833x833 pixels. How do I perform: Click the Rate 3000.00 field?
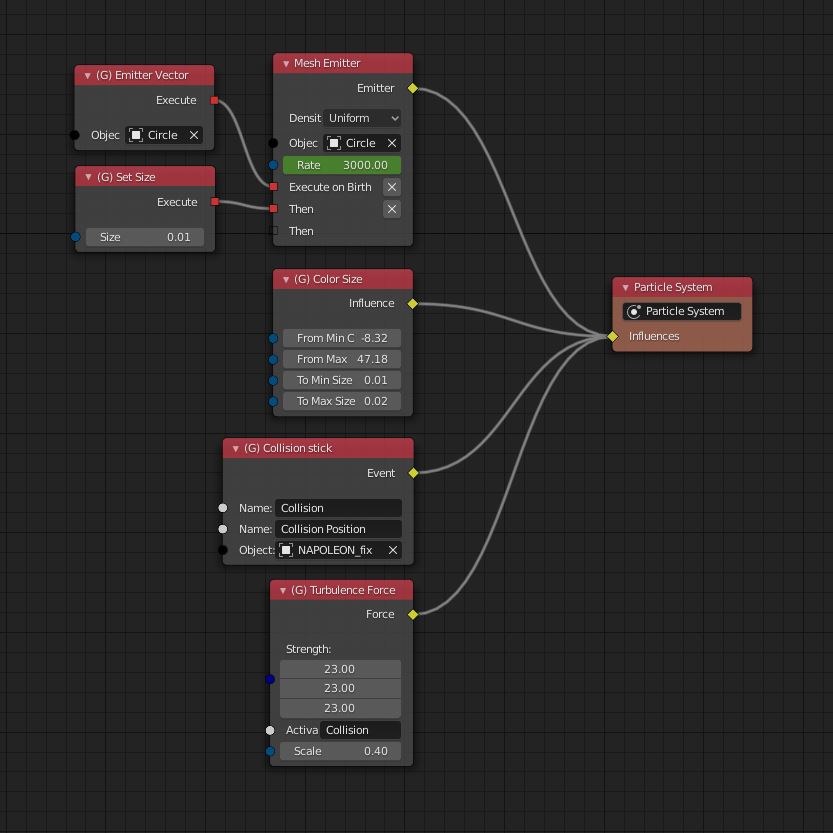(342, 165)
